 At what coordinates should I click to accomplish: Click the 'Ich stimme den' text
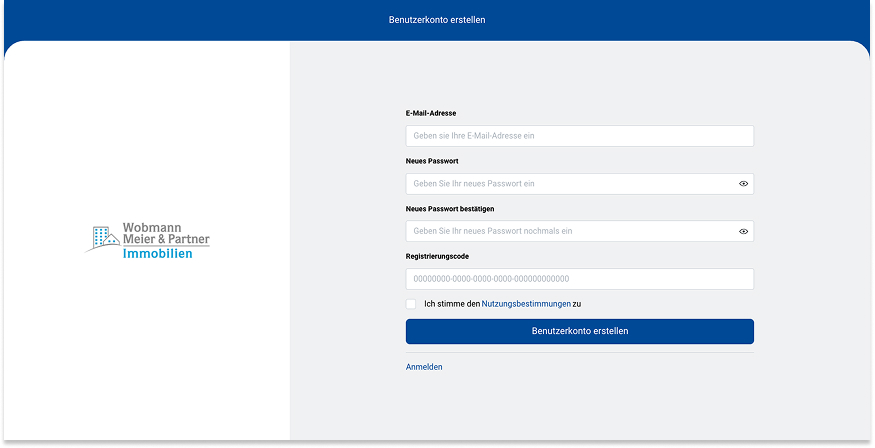click(x=452, y=304)
